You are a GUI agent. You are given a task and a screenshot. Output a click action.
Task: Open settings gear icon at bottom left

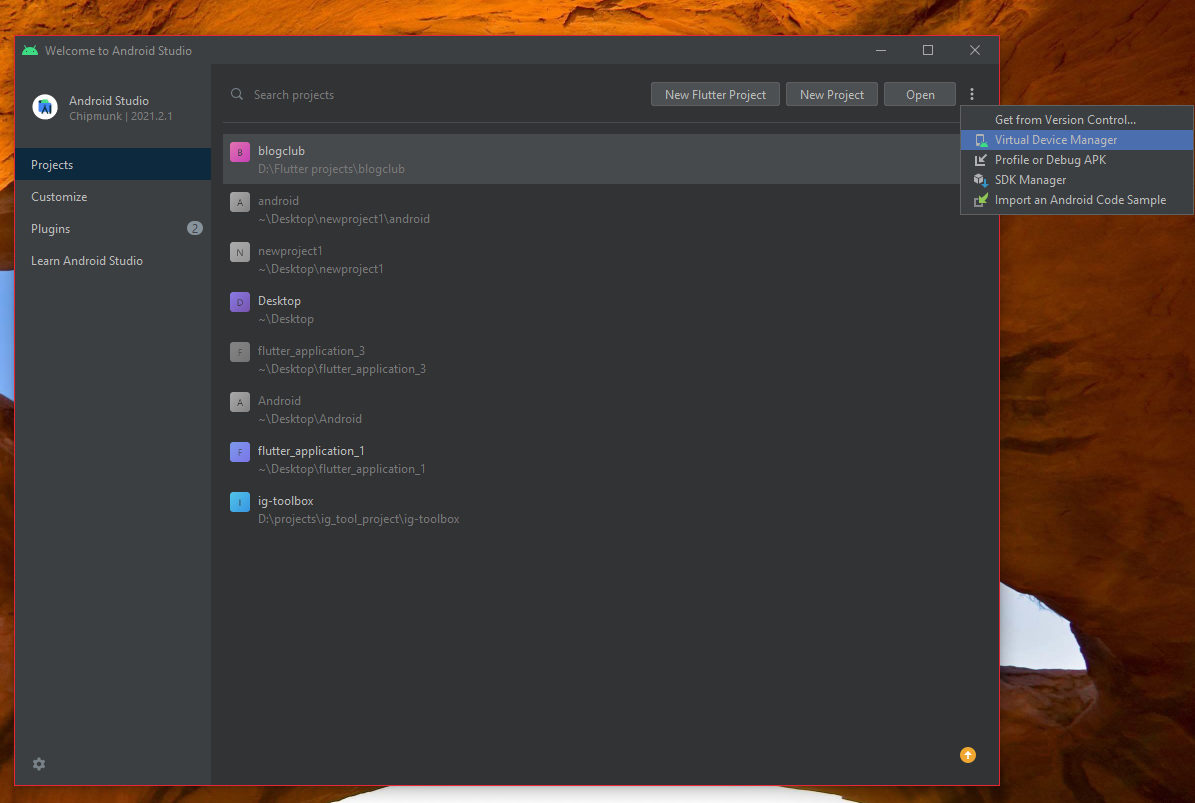tap(39, 763)
